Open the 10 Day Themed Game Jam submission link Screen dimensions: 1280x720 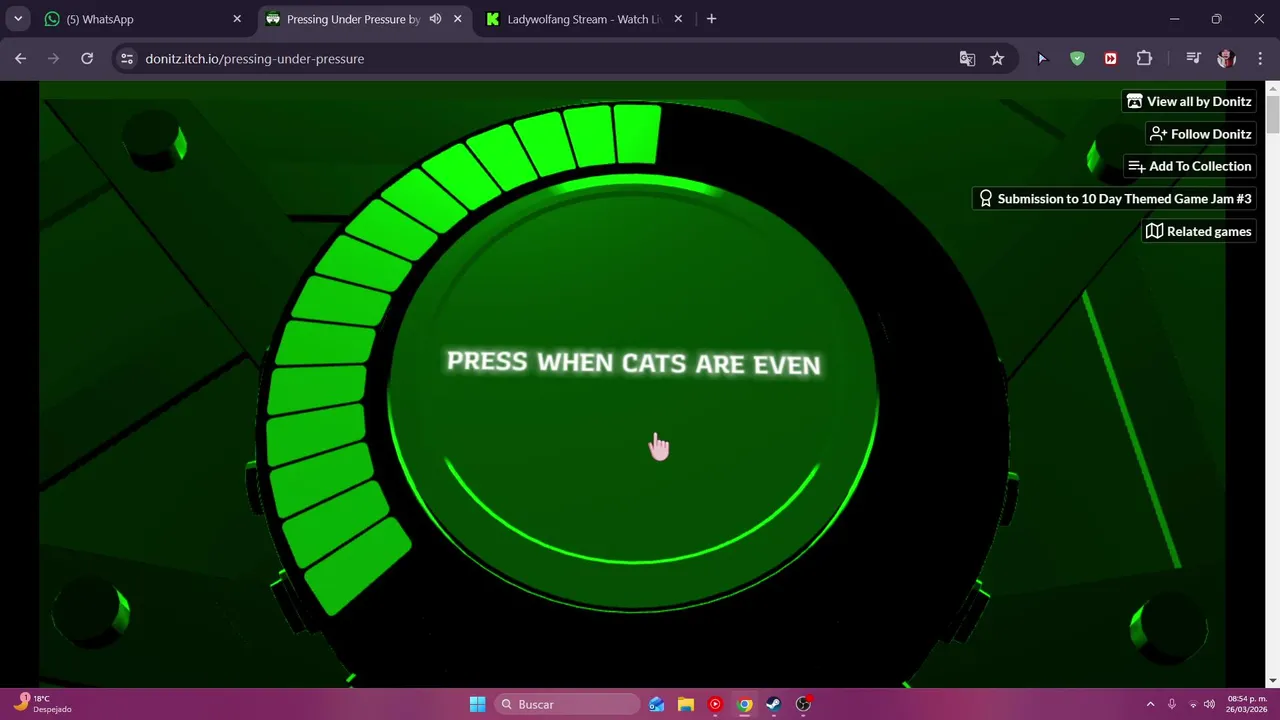(x=1114, y=198)
